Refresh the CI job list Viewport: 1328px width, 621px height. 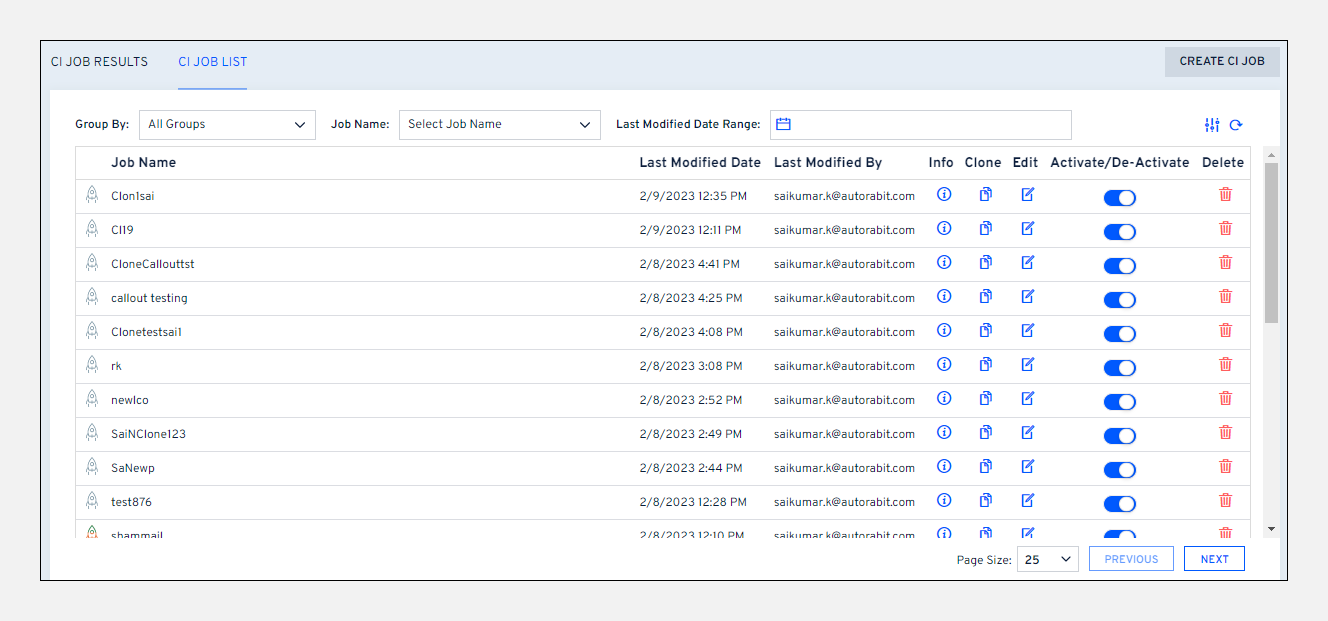1236,124
